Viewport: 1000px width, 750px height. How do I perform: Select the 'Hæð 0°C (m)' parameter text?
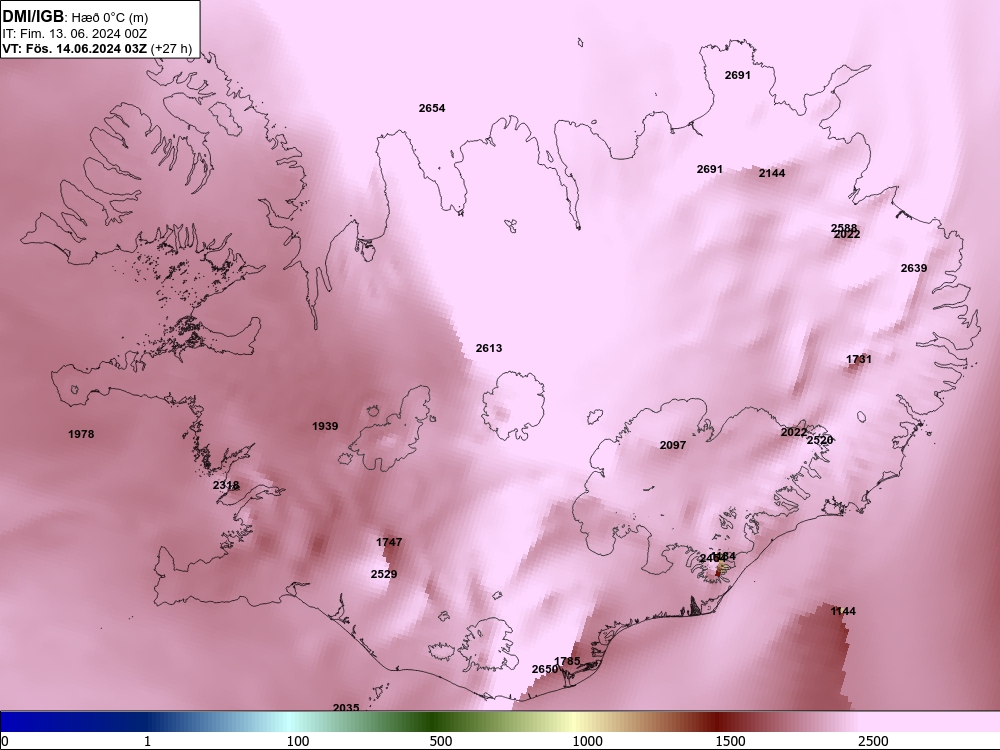109,17
